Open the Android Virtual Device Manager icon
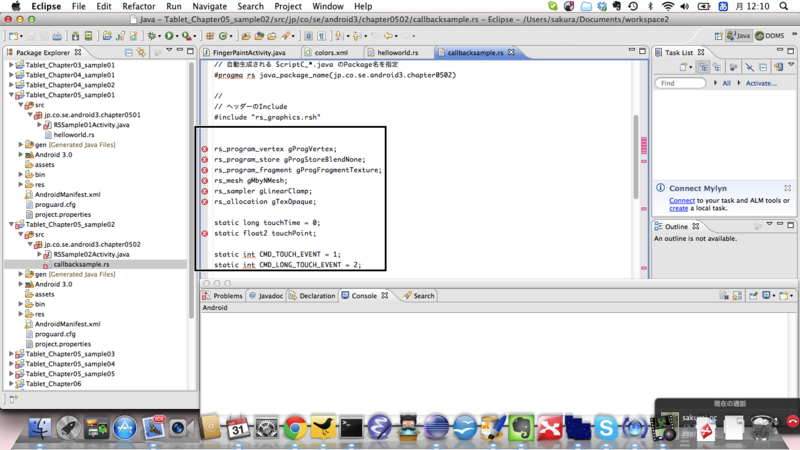 (x=88, y=36)
